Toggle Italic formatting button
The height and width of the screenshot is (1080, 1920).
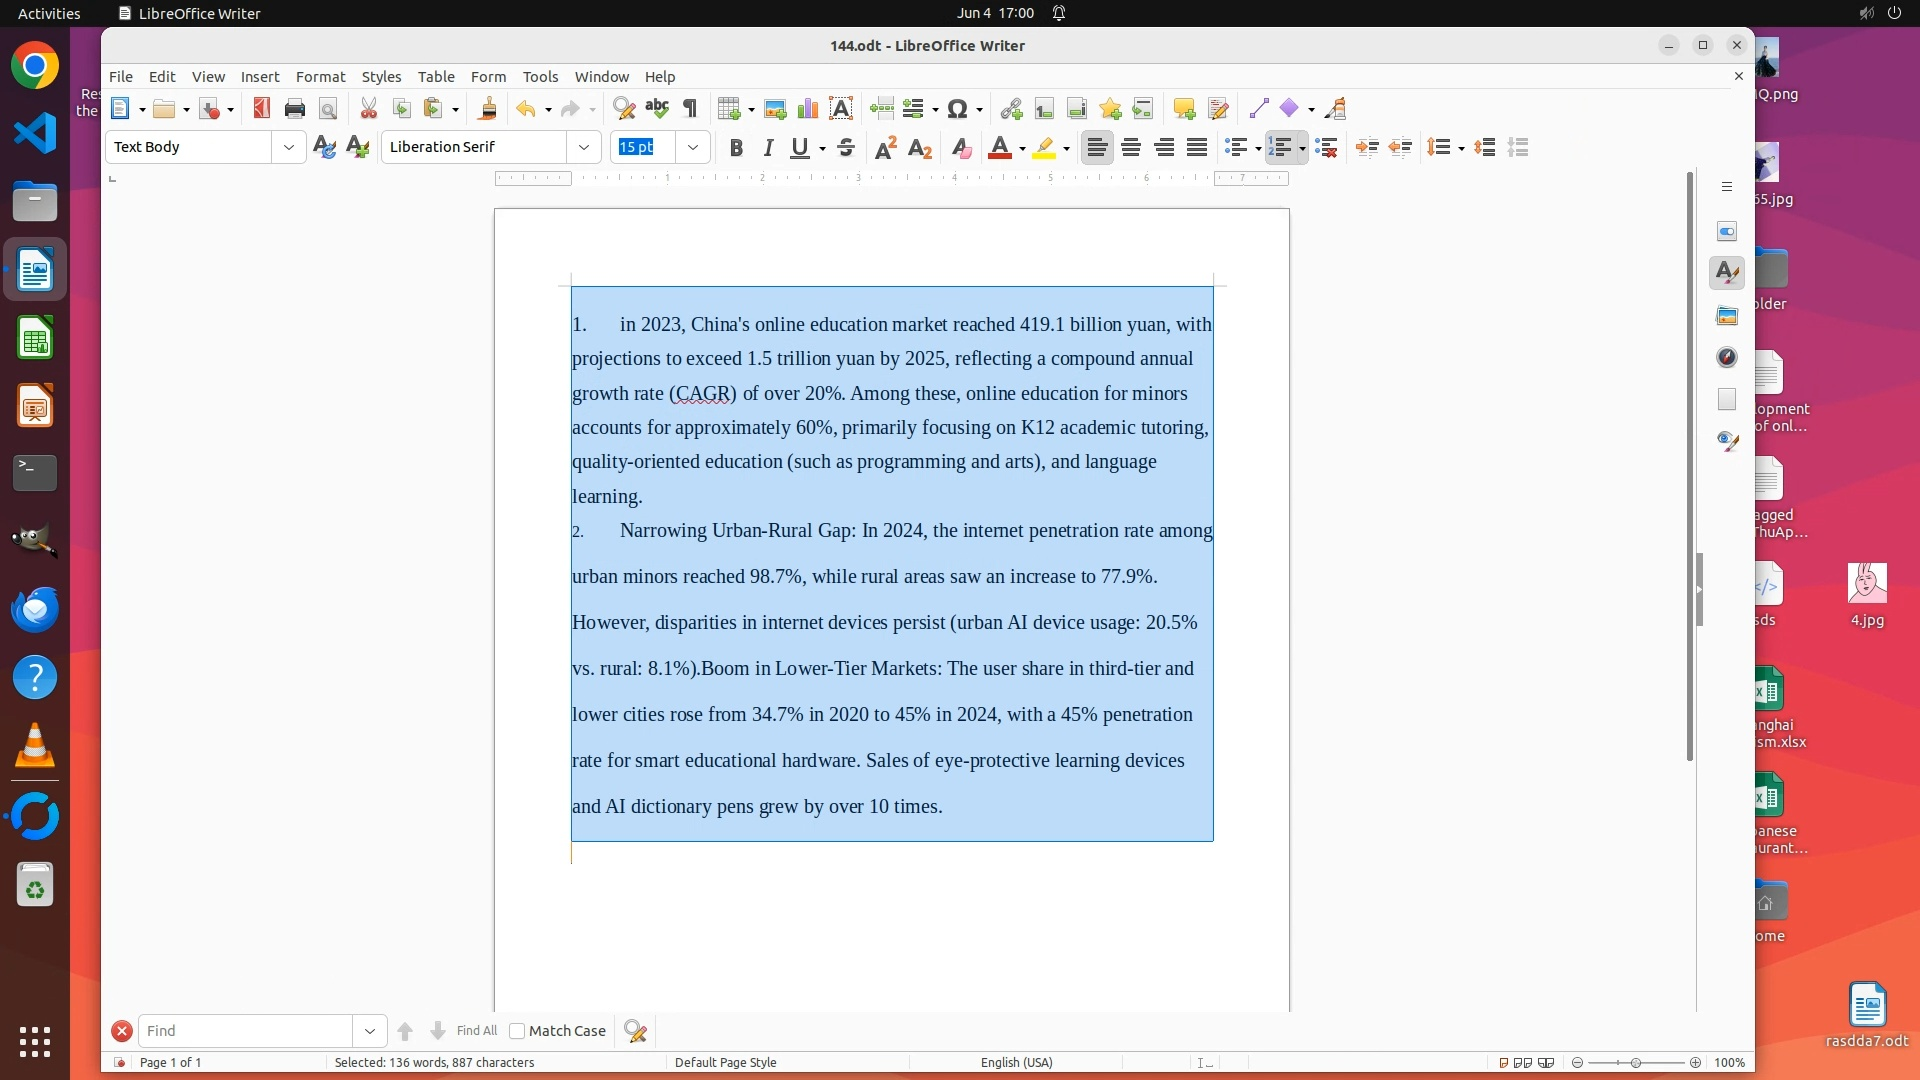coord(768,148)
